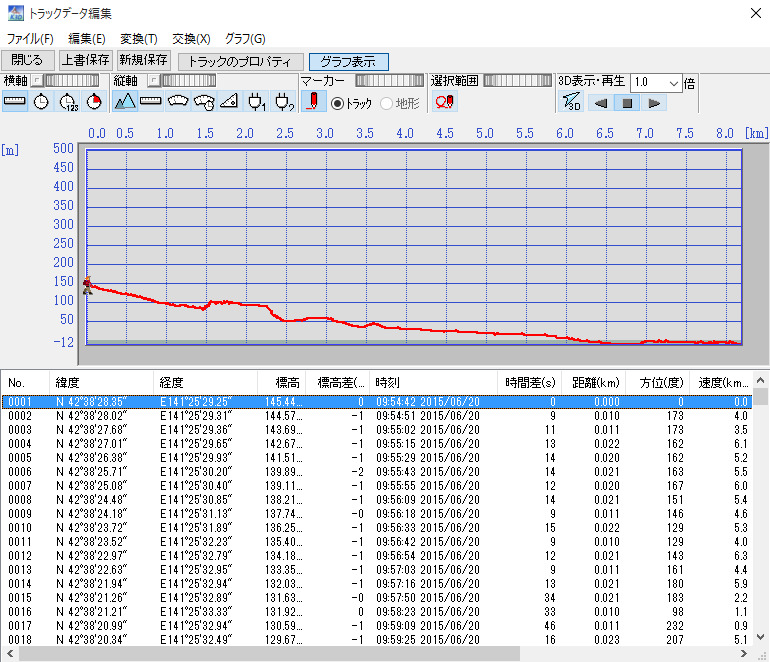Click the red marker pin icon
Viewport: 770px width, 662px height.
(313, 101)
